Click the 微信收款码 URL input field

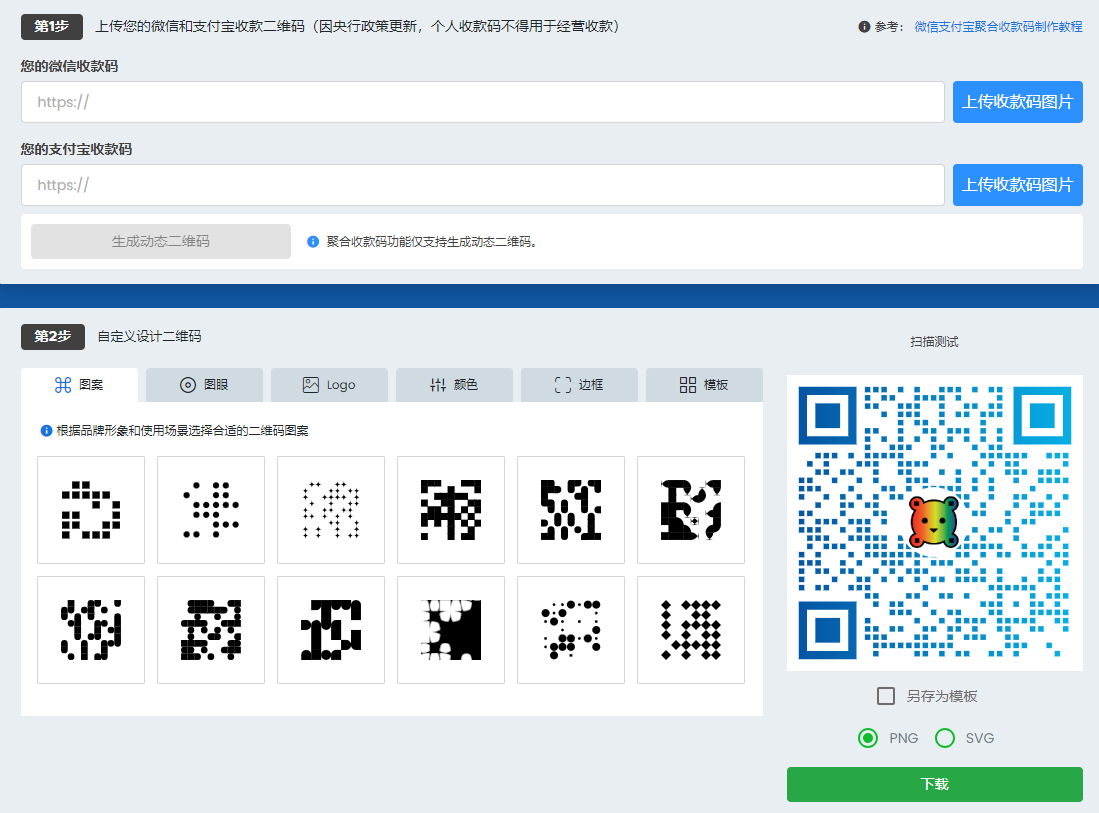click(482, 102)
